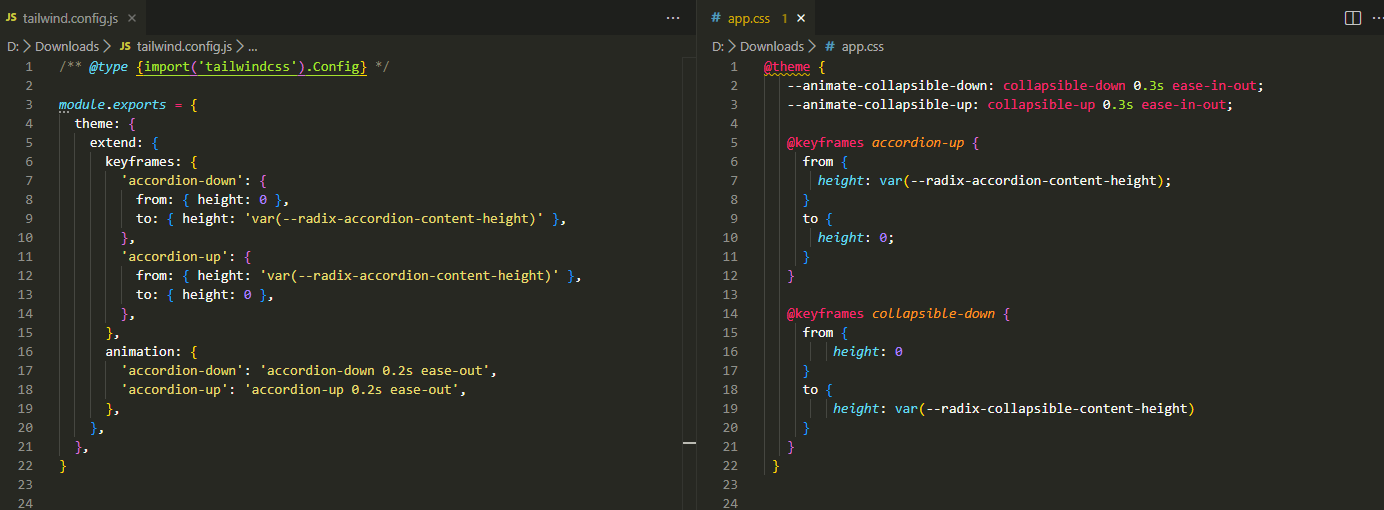Click 'theme:' key in tailwind.config.js
Image resolution: width=1384 pixels, height=510 pixels.
97,123
